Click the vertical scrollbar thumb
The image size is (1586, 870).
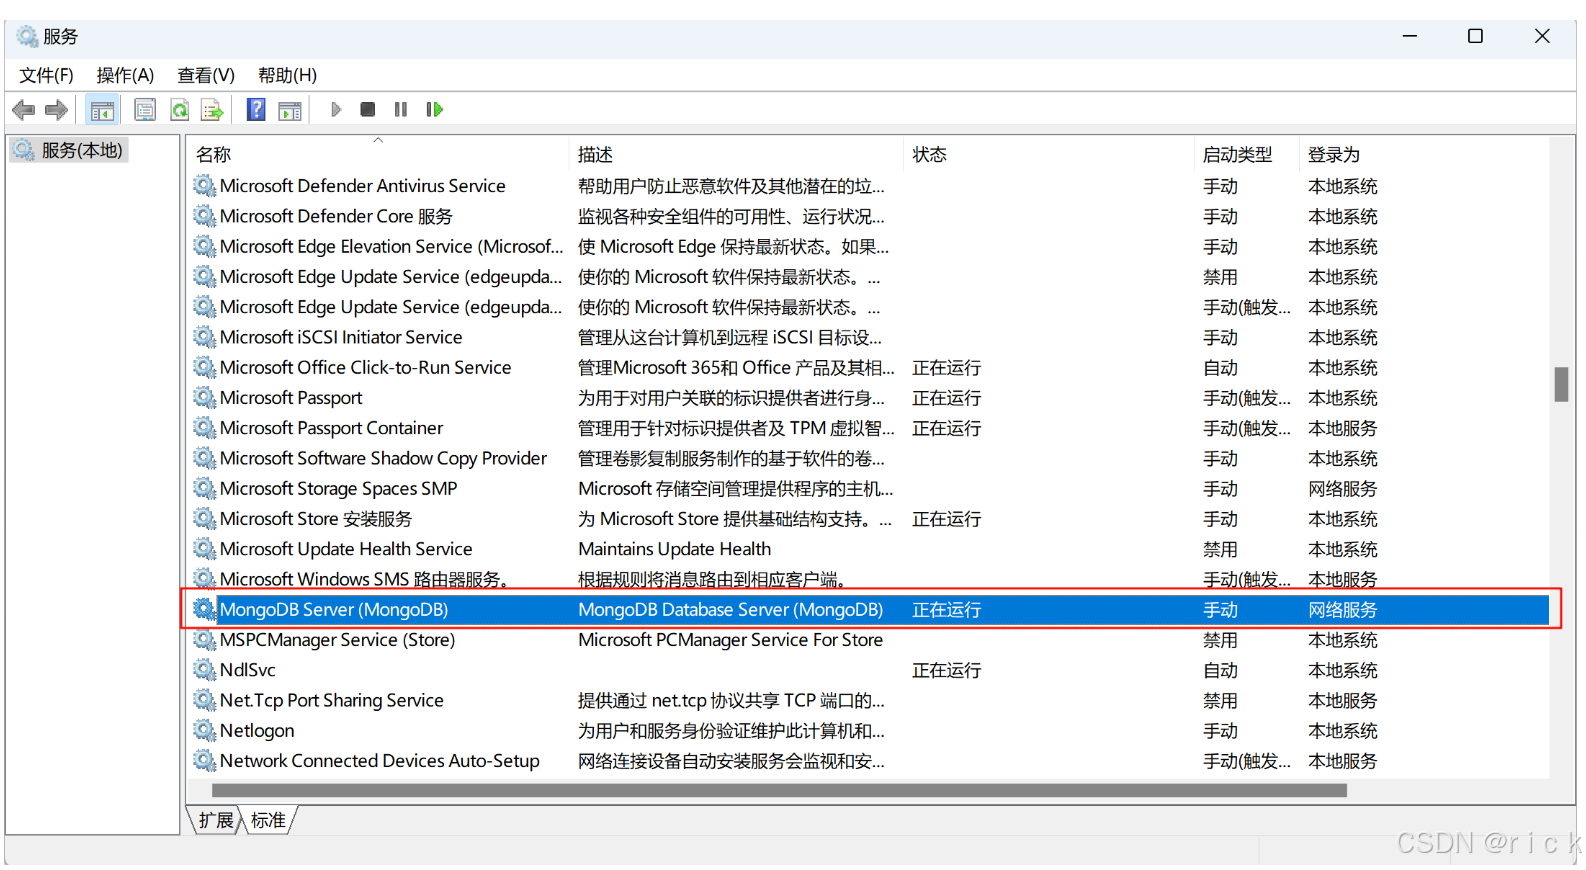click(x=1561, y=384)
